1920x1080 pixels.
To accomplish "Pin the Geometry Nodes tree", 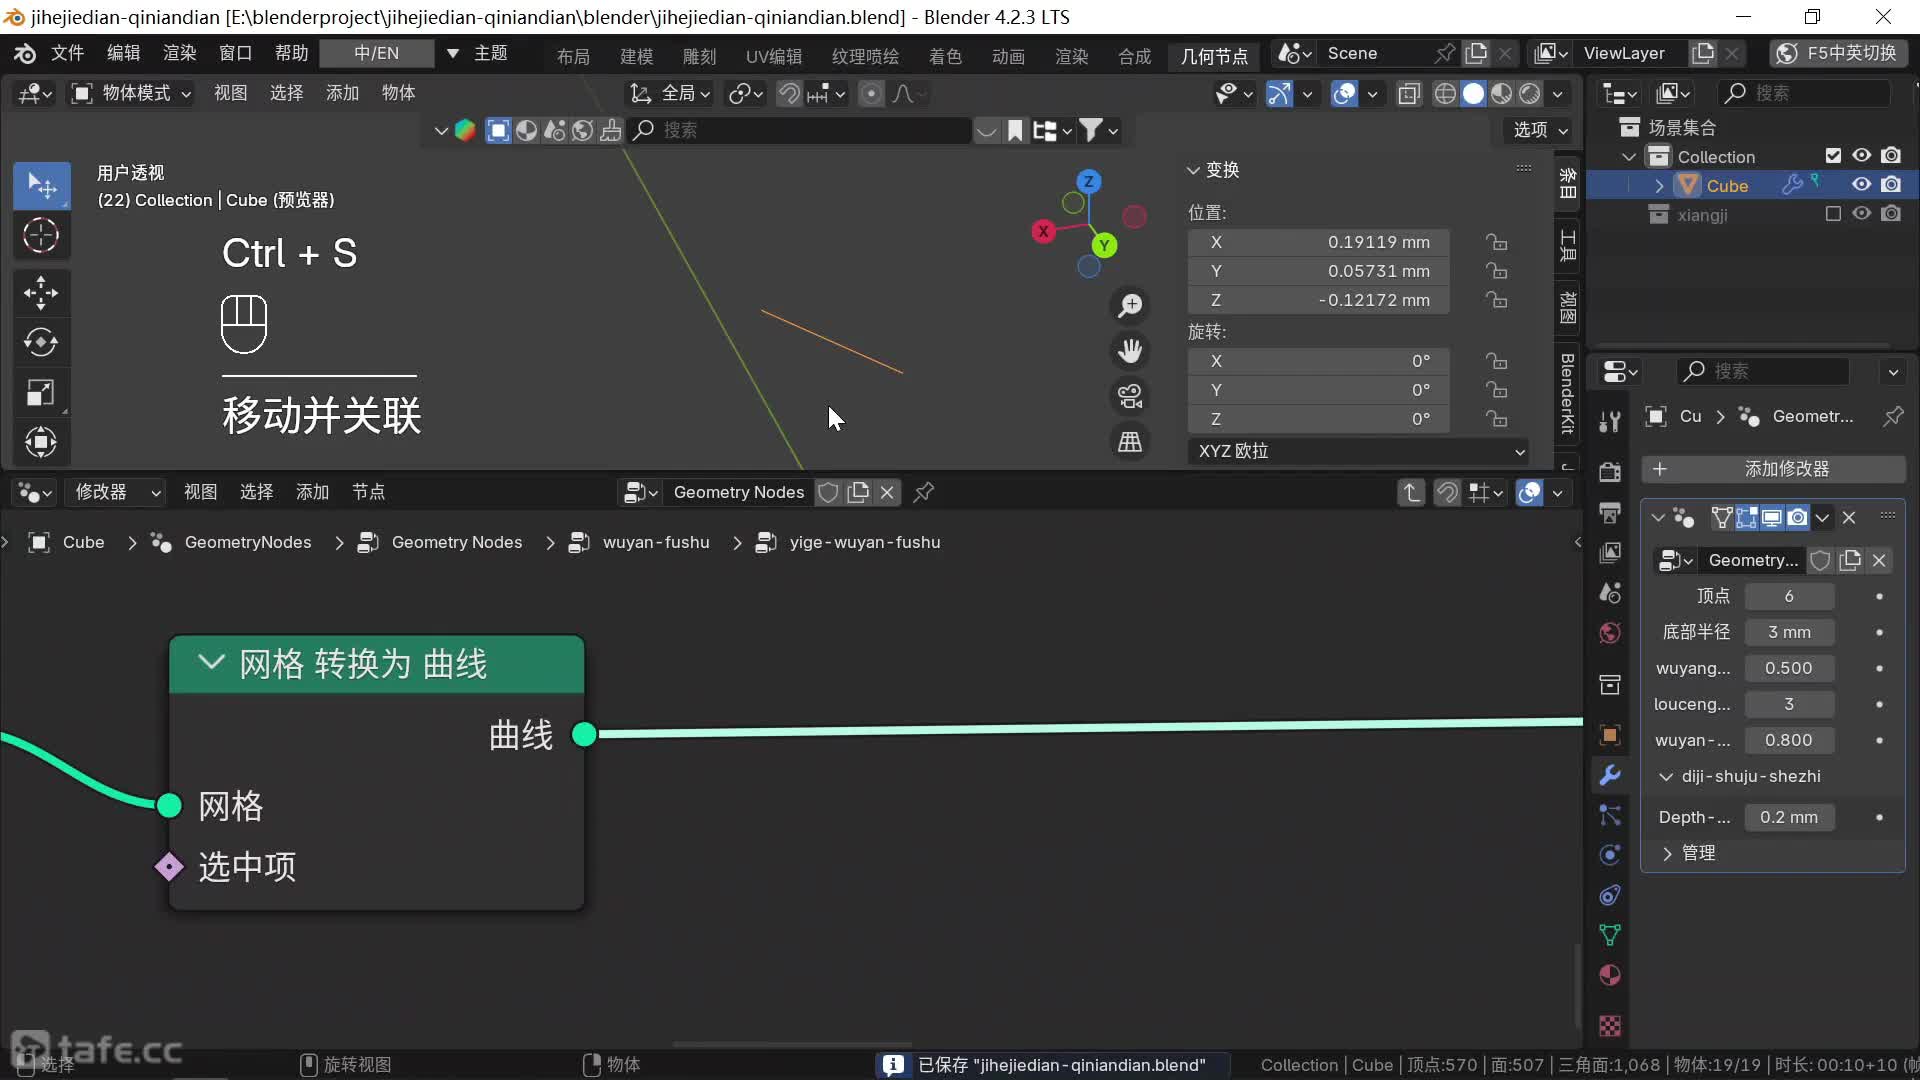I will pos(924,492).
